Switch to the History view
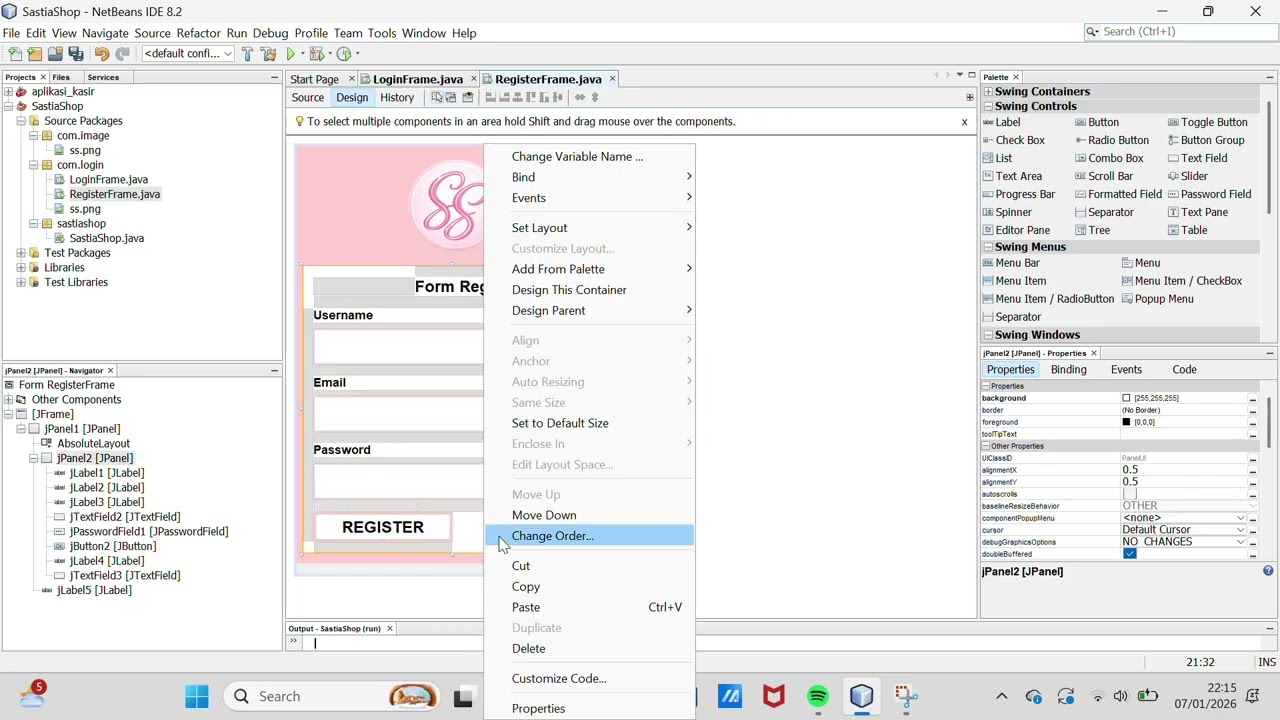Image resolution: width=1280 pixels, height=720 pixels. pyautogui.click(x=397, y=97)
